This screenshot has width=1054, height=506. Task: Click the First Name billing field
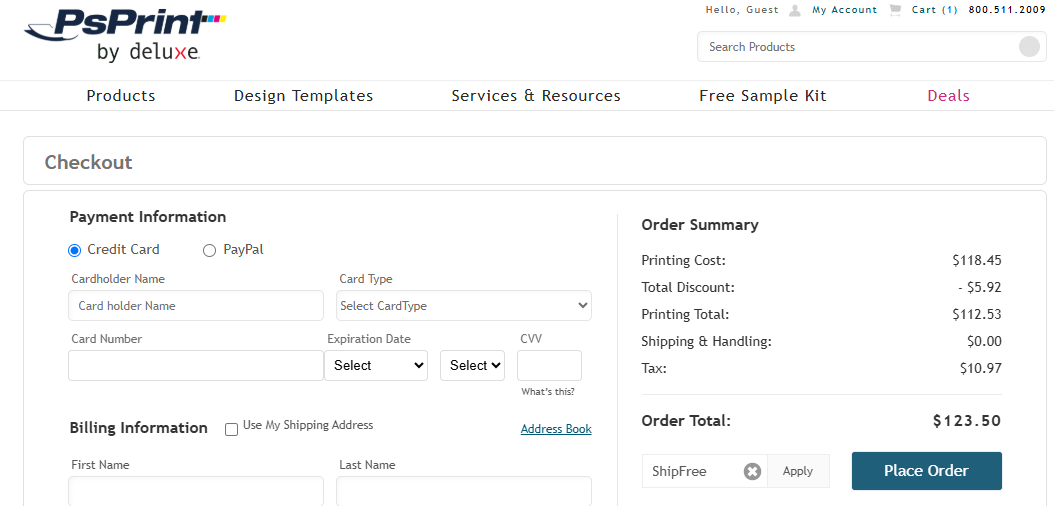(196, 491)
